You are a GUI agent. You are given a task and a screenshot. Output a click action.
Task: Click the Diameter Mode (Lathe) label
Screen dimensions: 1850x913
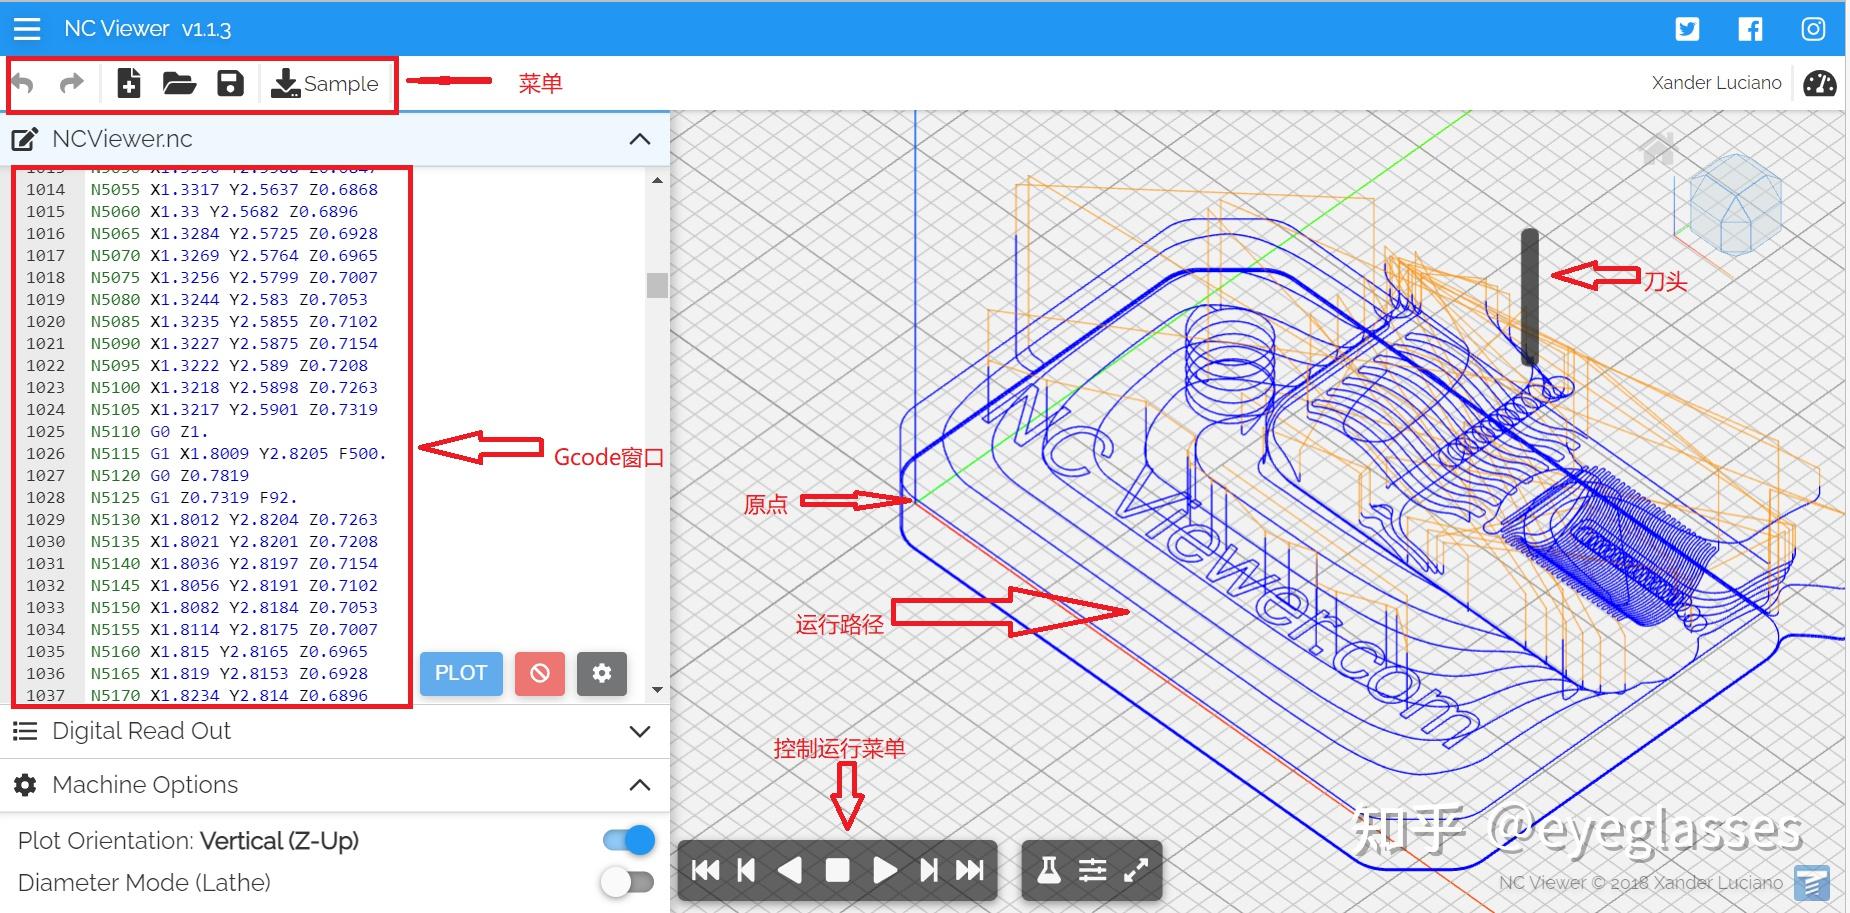tap(144, 883)
